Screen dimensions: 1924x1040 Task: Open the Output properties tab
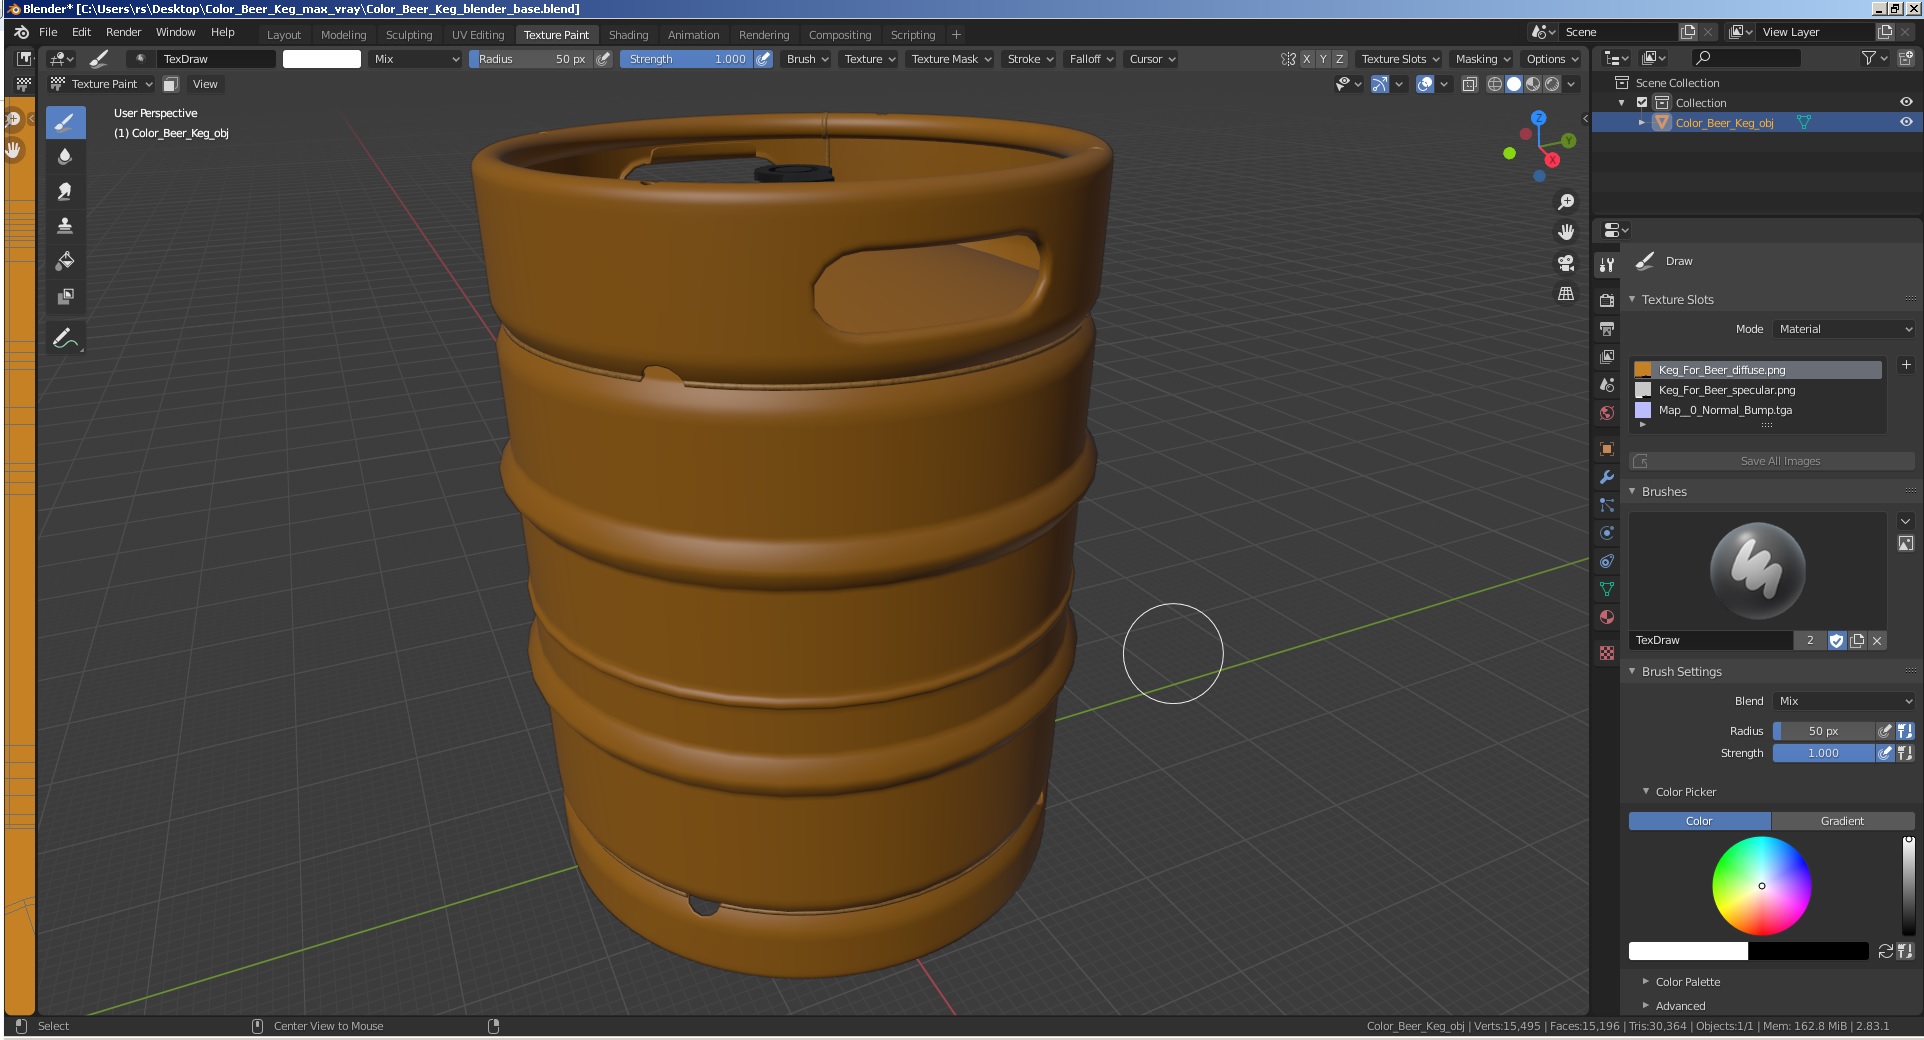coord(1607,328)
